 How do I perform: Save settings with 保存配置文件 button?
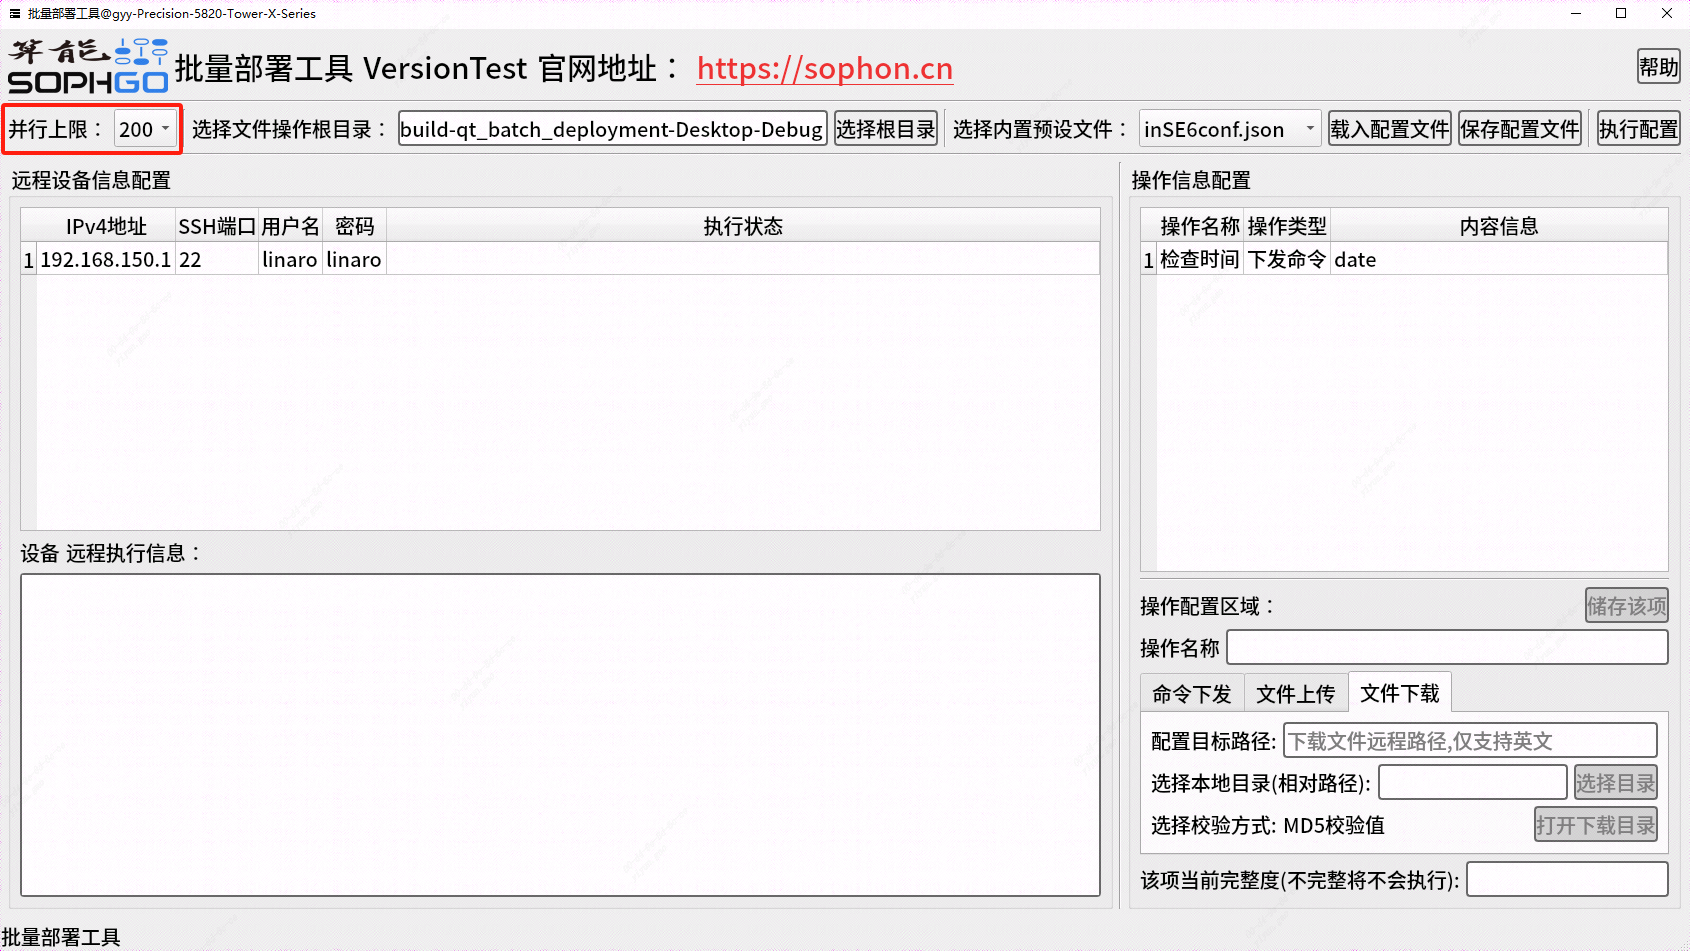click(x=1519, y=129)
